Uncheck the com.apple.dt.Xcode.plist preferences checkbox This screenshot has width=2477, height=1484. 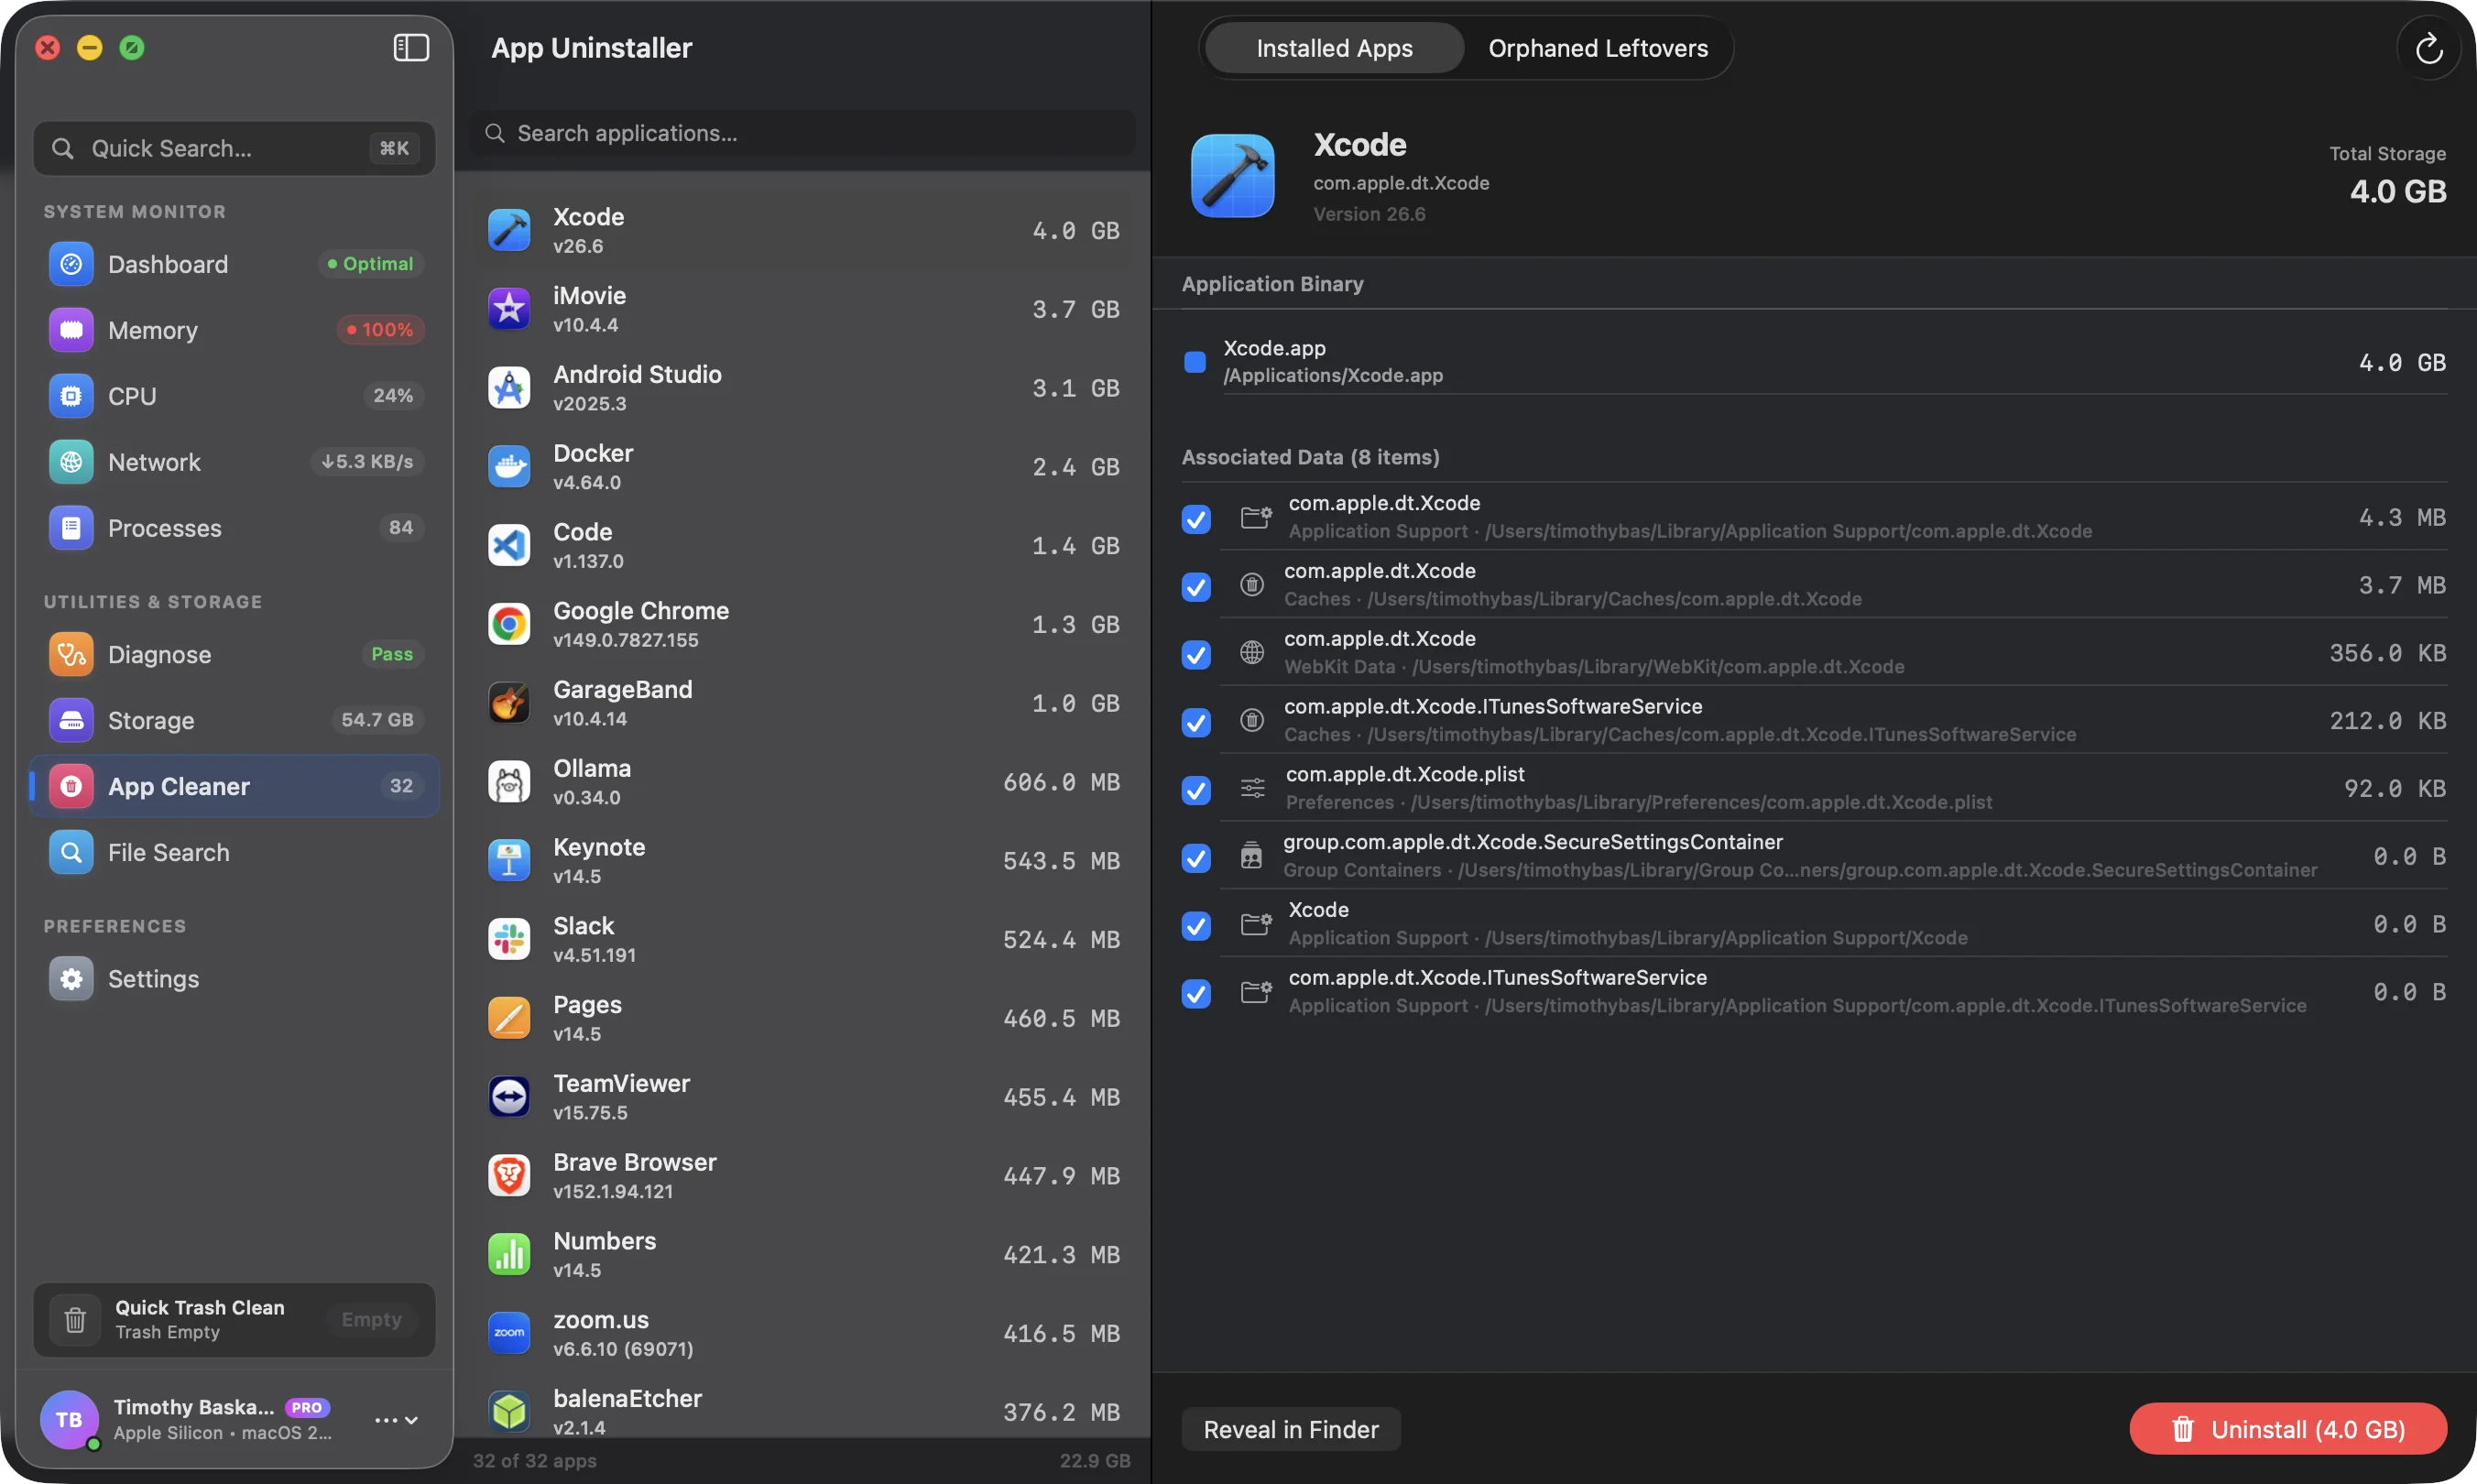tap(1196, 790)
